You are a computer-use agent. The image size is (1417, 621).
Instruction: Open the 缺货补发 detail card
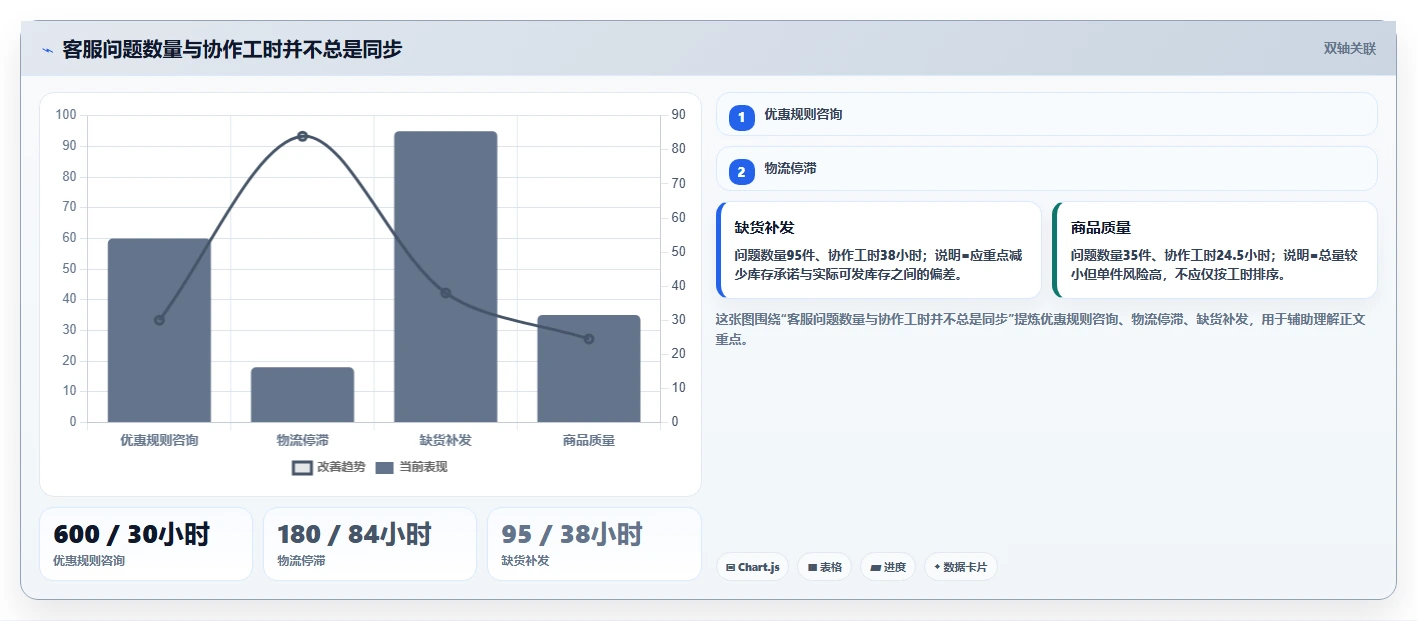(x=879, y=250)
